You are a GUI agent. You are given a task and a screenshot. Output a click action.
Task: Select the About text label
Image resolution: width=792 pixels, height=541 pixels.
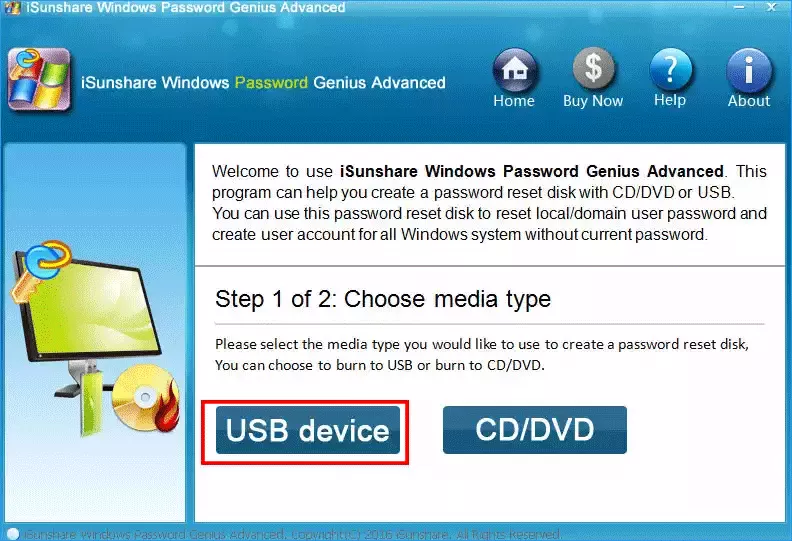pyautogui.click(x=749, y=101)
